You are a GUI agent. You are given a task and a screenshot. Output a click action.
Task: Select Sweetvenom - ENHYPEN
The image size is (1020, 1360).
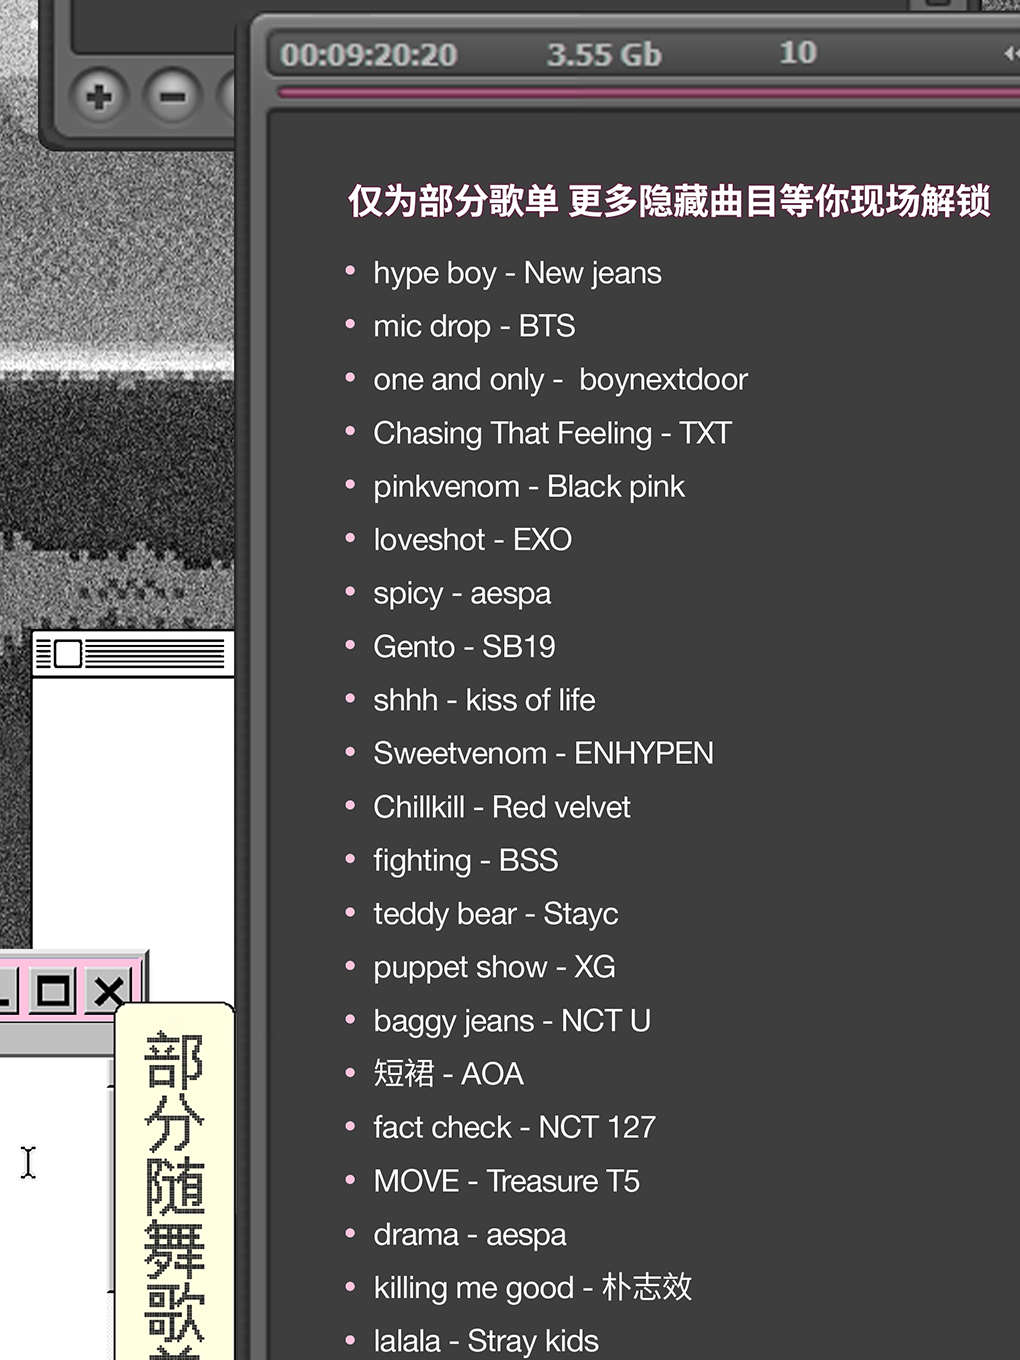tap(543, 754)
